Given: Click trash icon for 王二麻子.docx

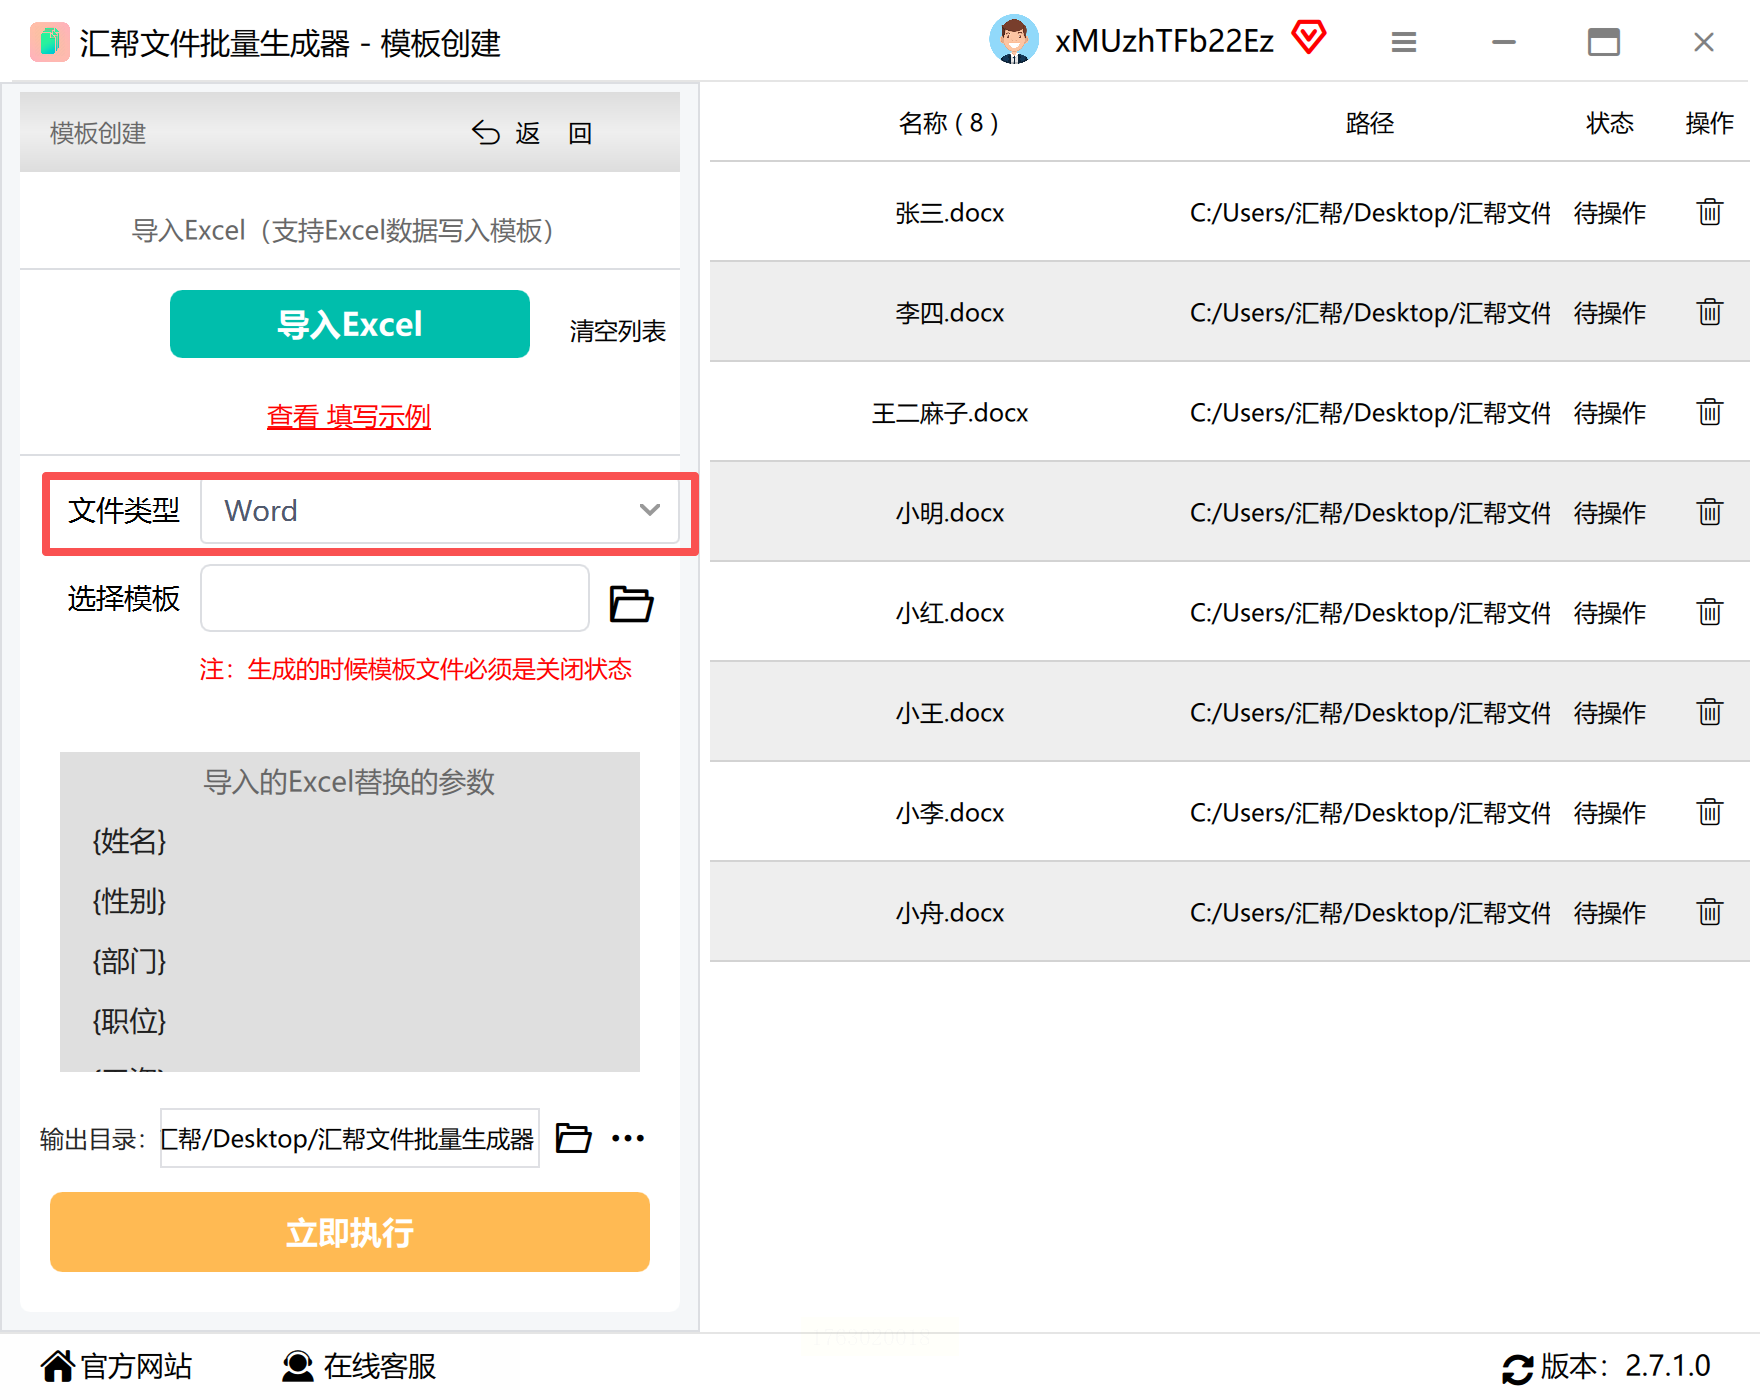Looking at the screenshot, I should (1709, 412).
